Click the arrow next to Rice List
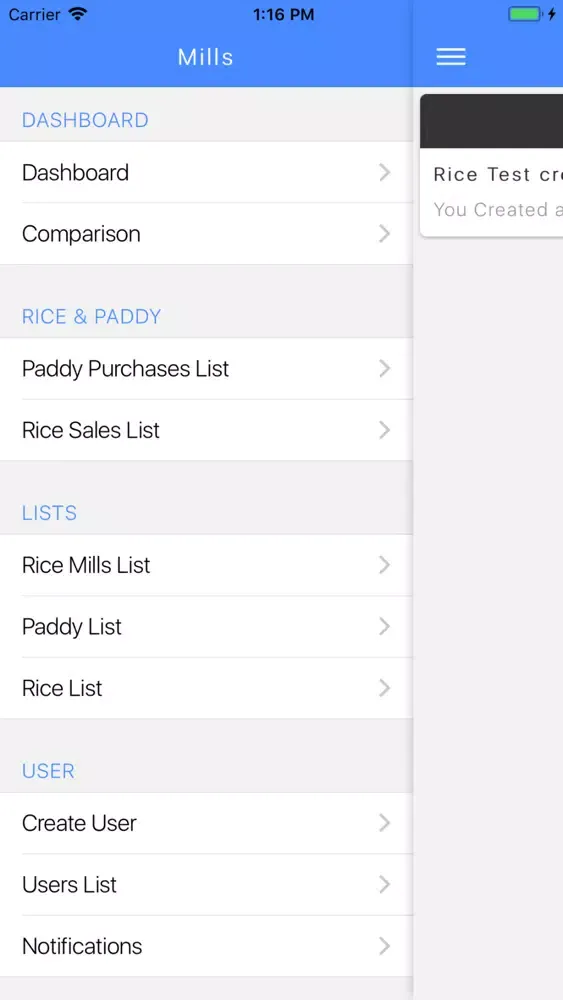 384,688
